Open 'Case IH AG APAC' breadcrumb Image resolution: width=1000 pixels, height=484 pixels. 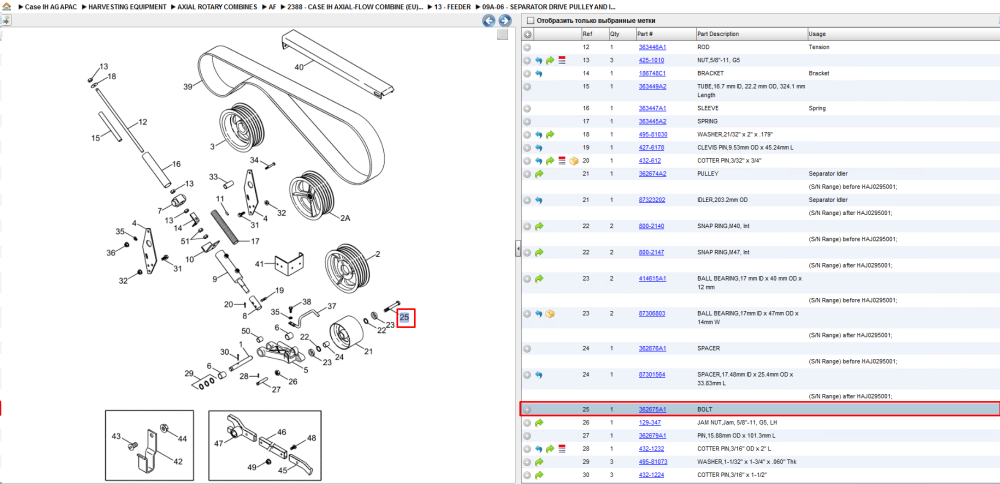51,6
